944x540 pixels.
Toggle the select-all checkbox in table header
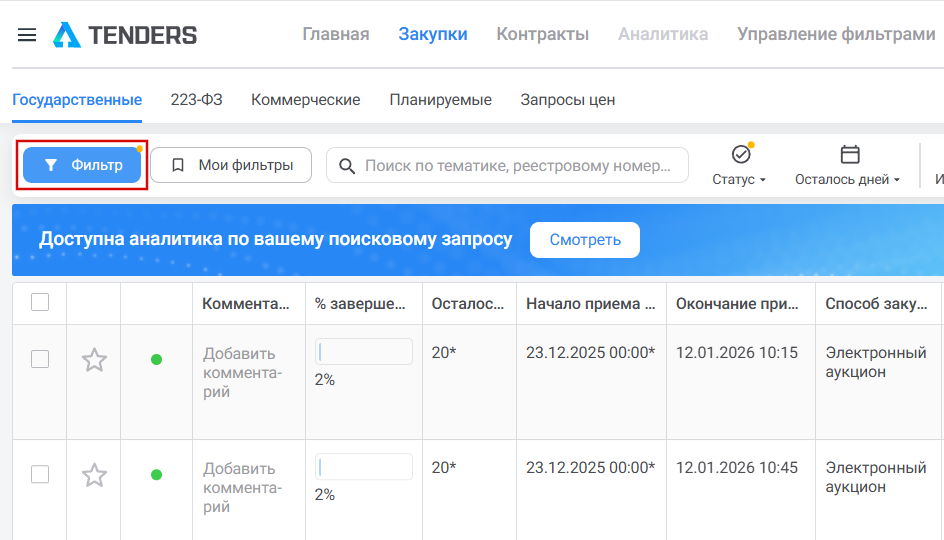tap(40, 302)
